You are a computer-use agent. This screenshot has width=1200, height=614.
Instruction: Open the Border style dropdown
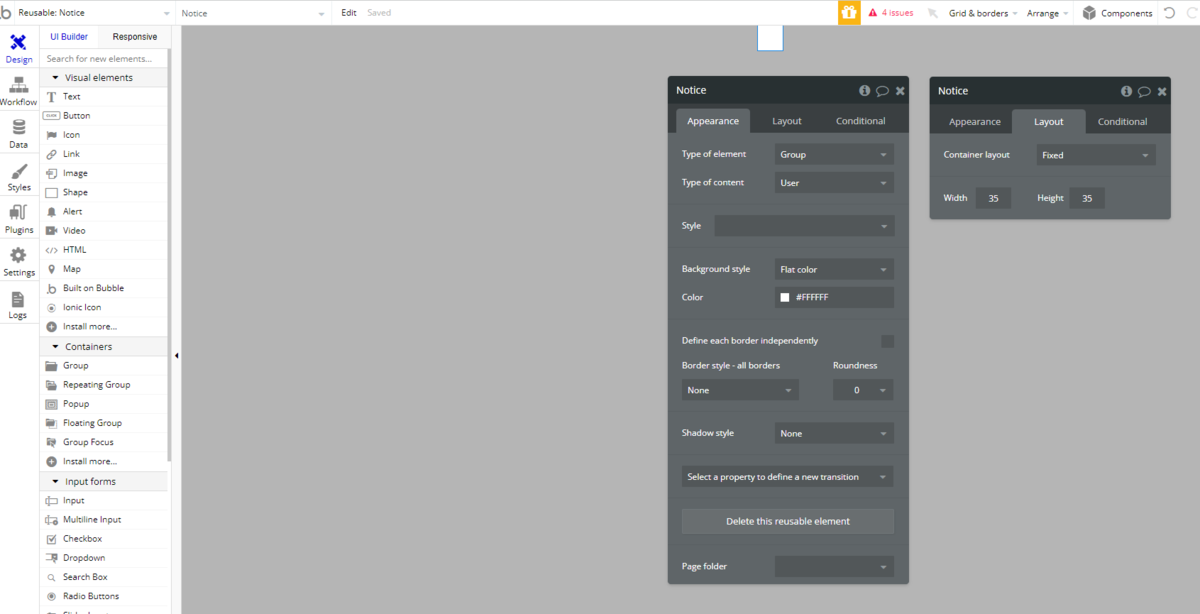point(740,390)
